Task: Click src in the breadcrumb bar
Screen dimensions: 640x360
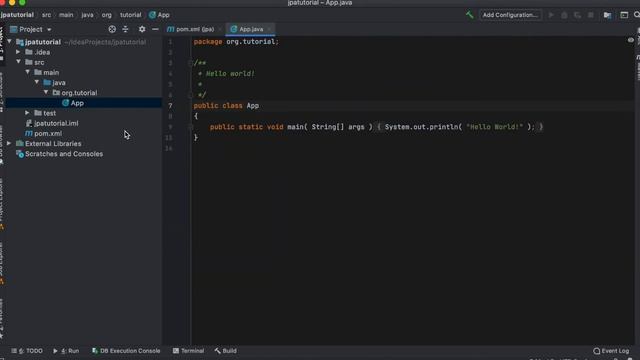Action: 47,15
